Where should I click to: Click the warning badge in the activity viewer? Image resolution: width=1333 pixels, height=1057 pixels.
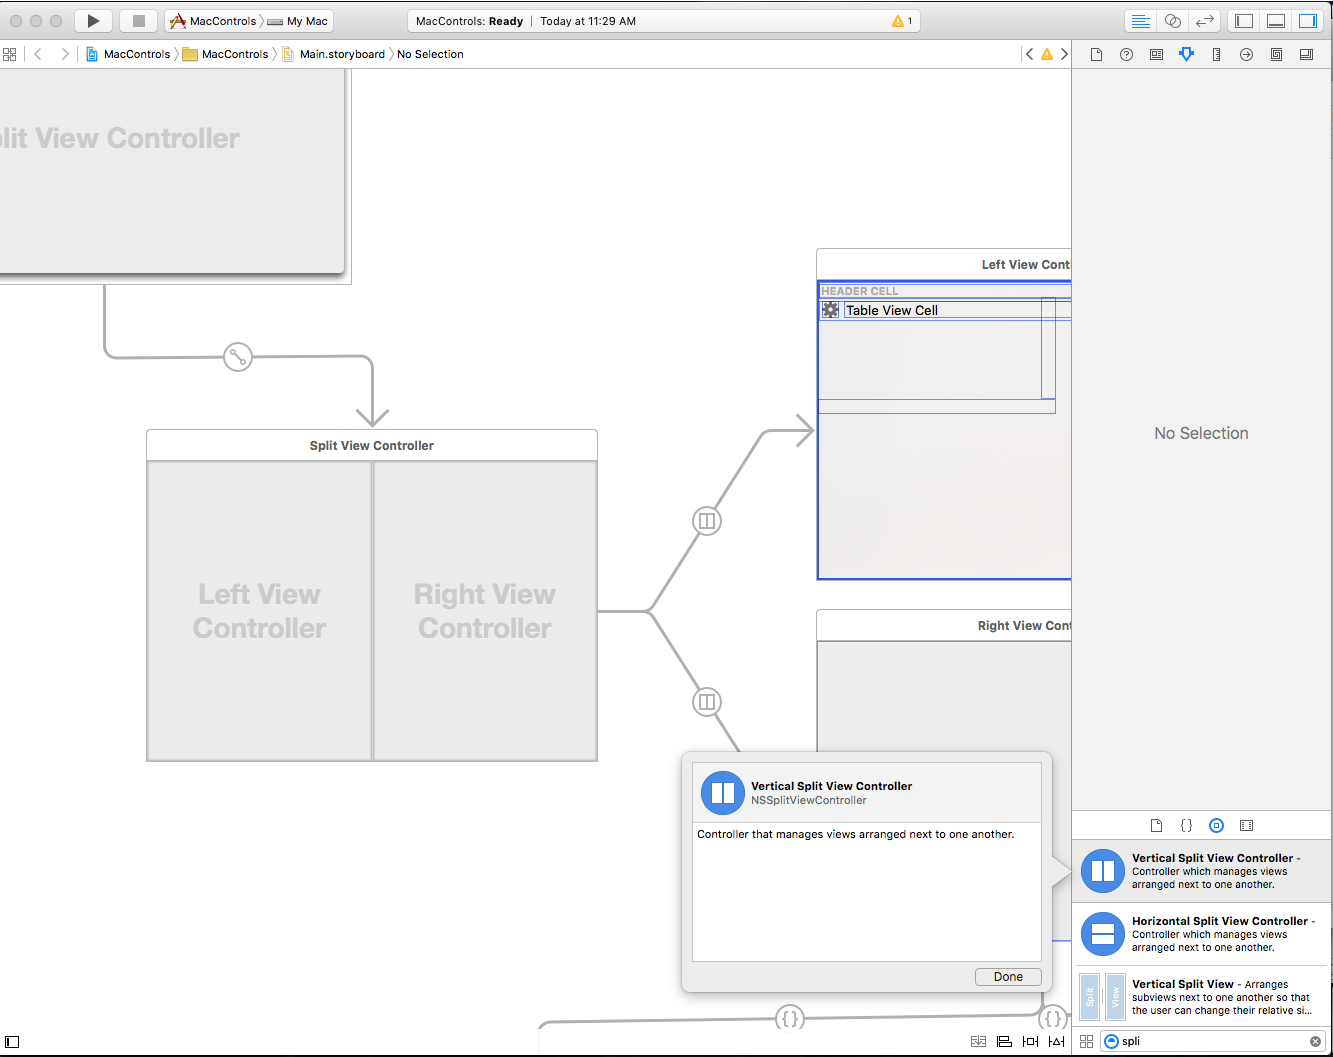pyautogui.click(x=898, y=20)
